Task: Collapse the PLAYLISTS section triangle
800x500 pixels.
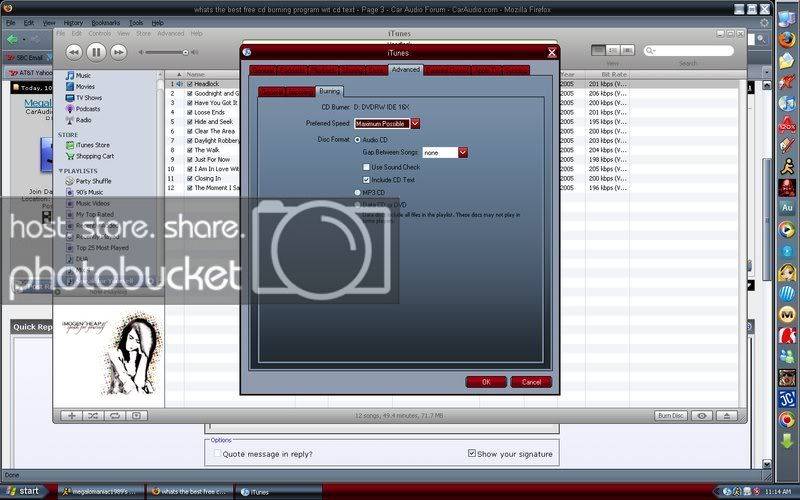Action: point(61,171)
